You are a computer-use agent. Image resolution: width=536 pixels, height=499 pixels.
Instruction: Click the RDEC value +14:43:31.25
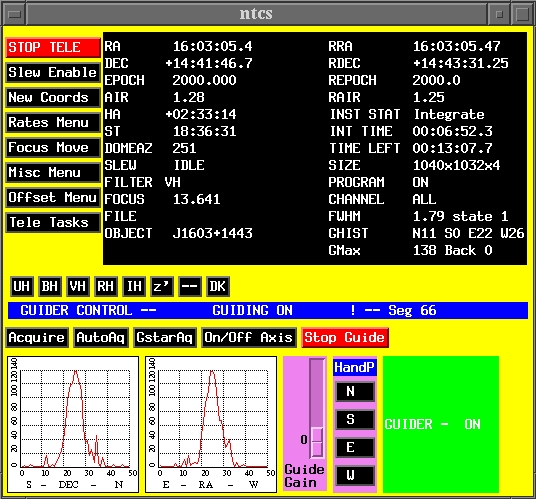tap(460, 63)
